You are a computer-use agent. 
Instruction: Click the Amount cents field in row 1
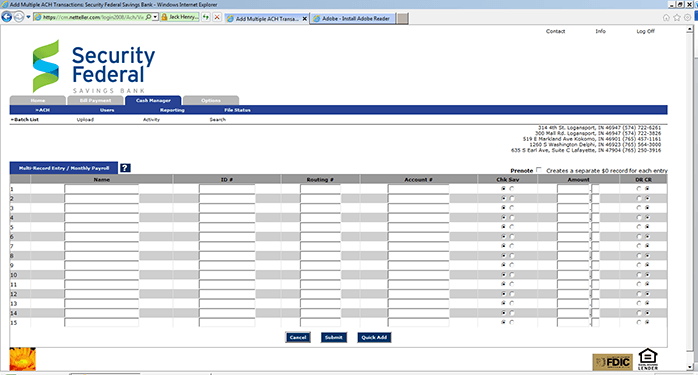tap(596, 189)
